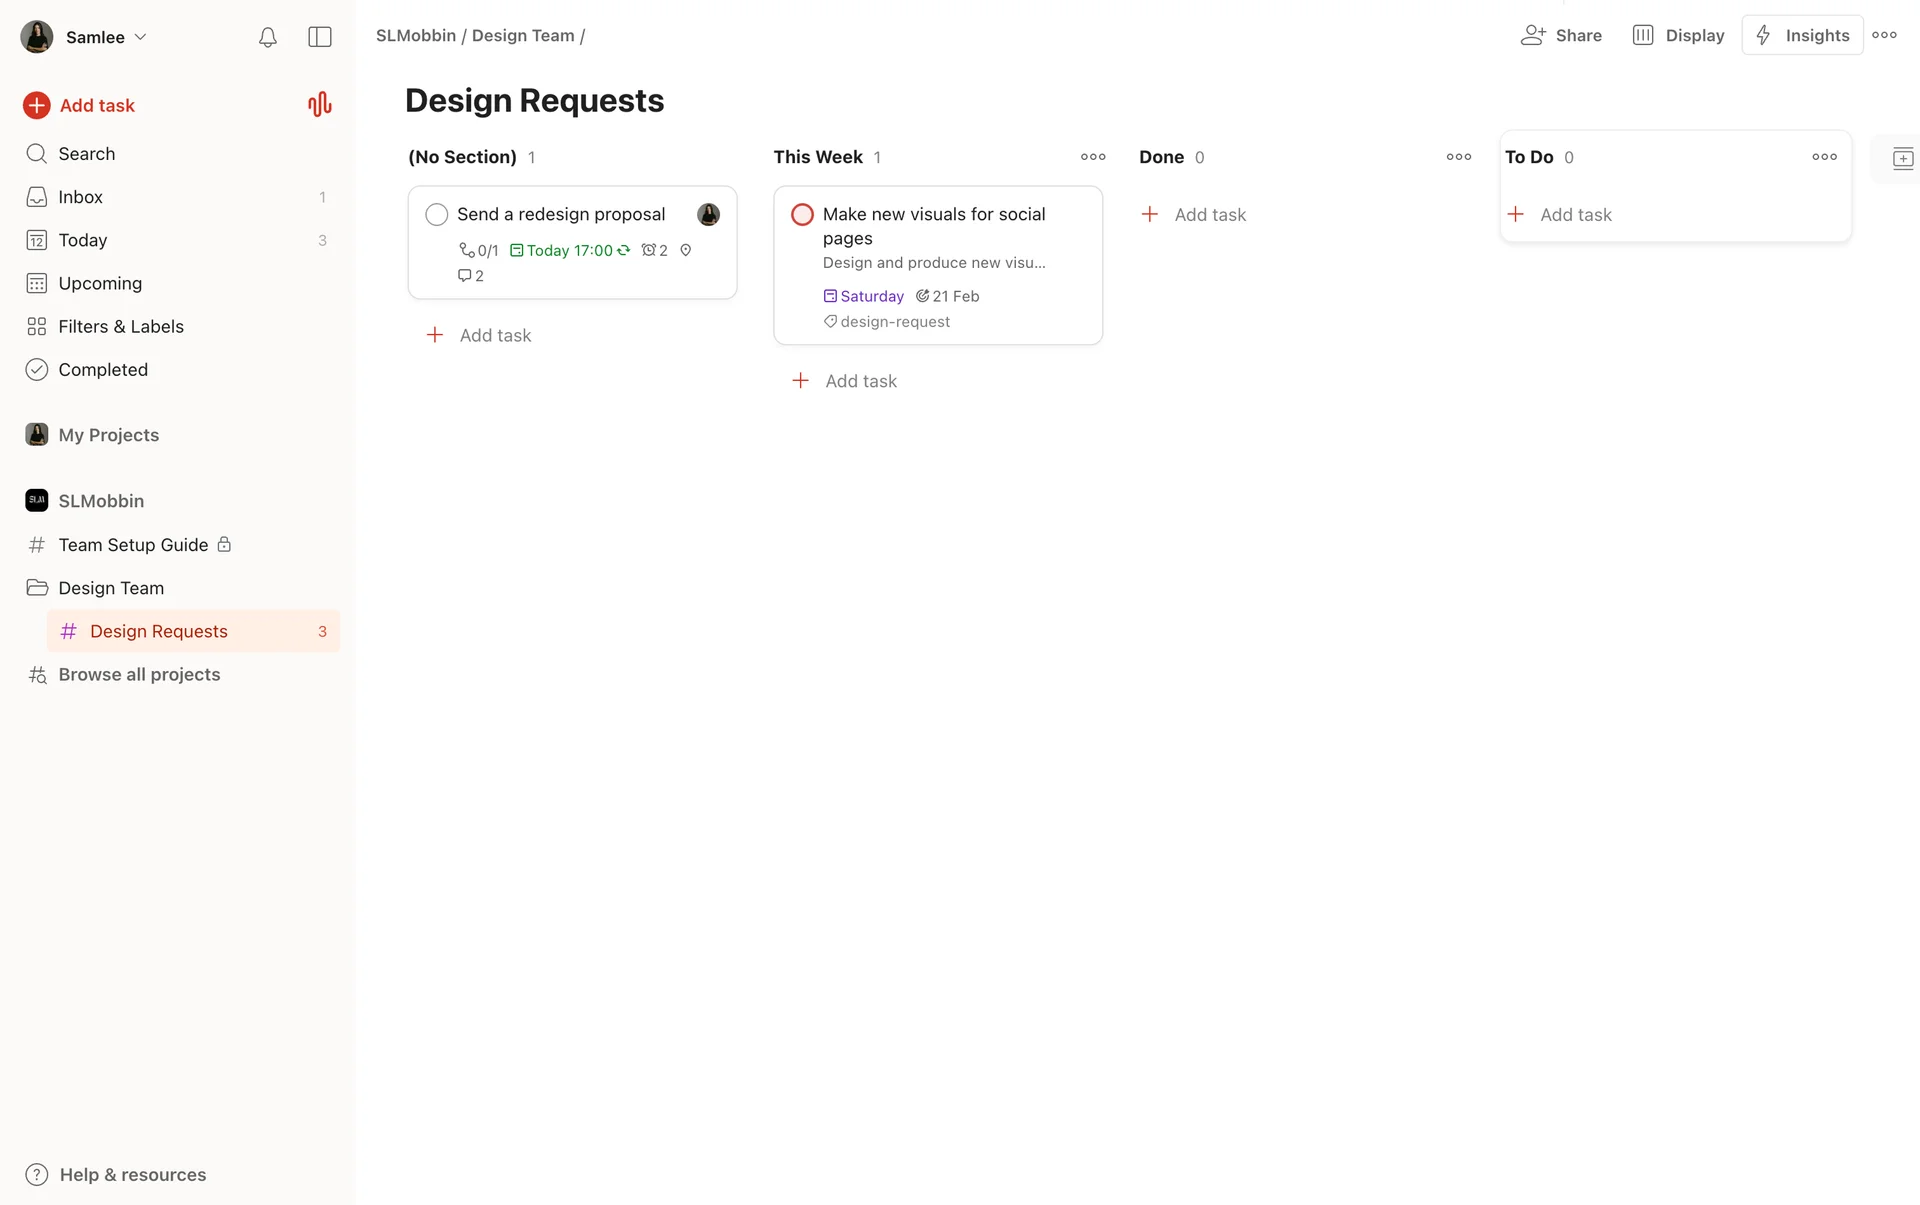This screenshot has width=1920, height=1205.
Task: Open the Display options
Action: (x=1679, y=35)
